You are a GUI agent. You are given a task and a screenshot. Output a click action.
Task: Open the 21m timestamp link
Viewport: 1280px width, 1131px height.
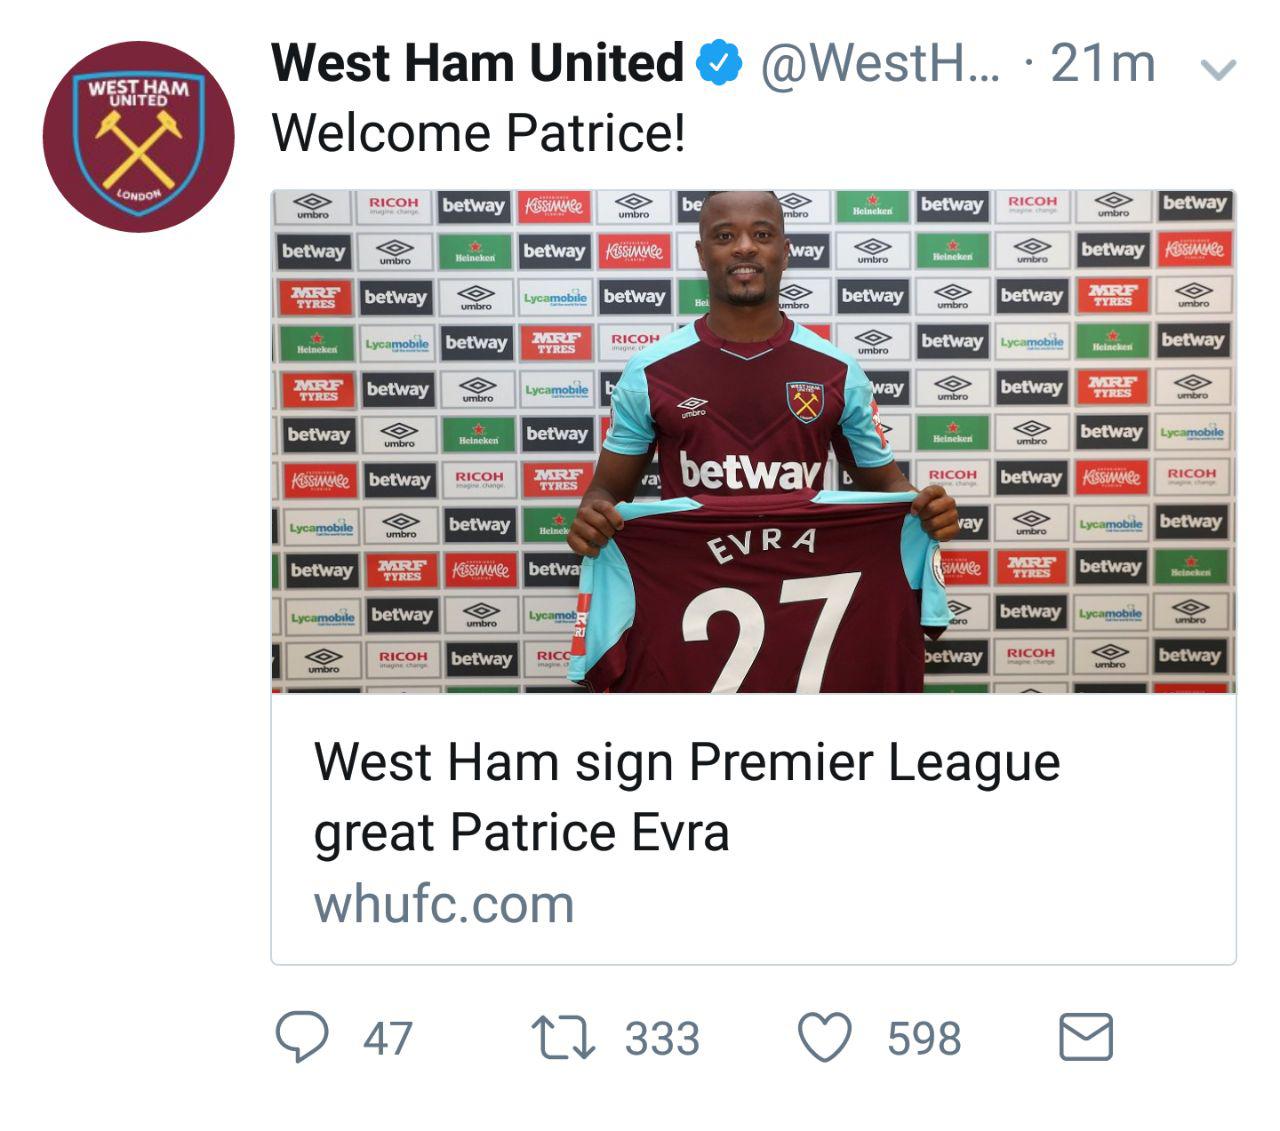pyautogui.click(x=1102, y=63)
